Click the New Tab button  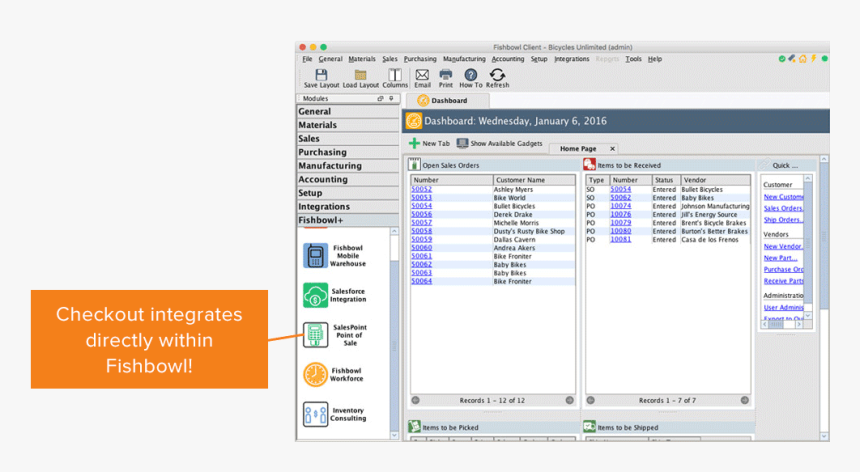[x=429, y=144]
